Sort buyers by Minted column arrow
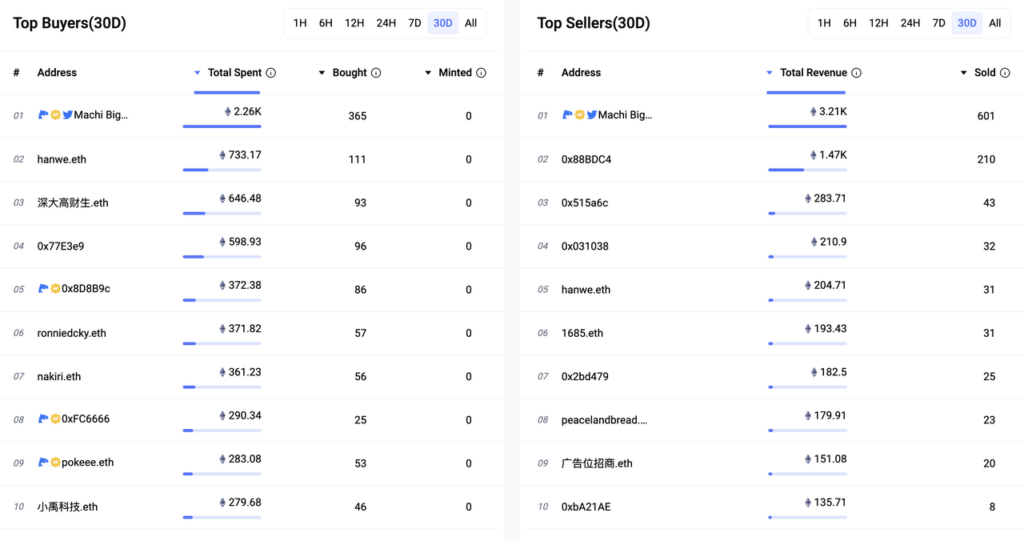 (428, 73)
